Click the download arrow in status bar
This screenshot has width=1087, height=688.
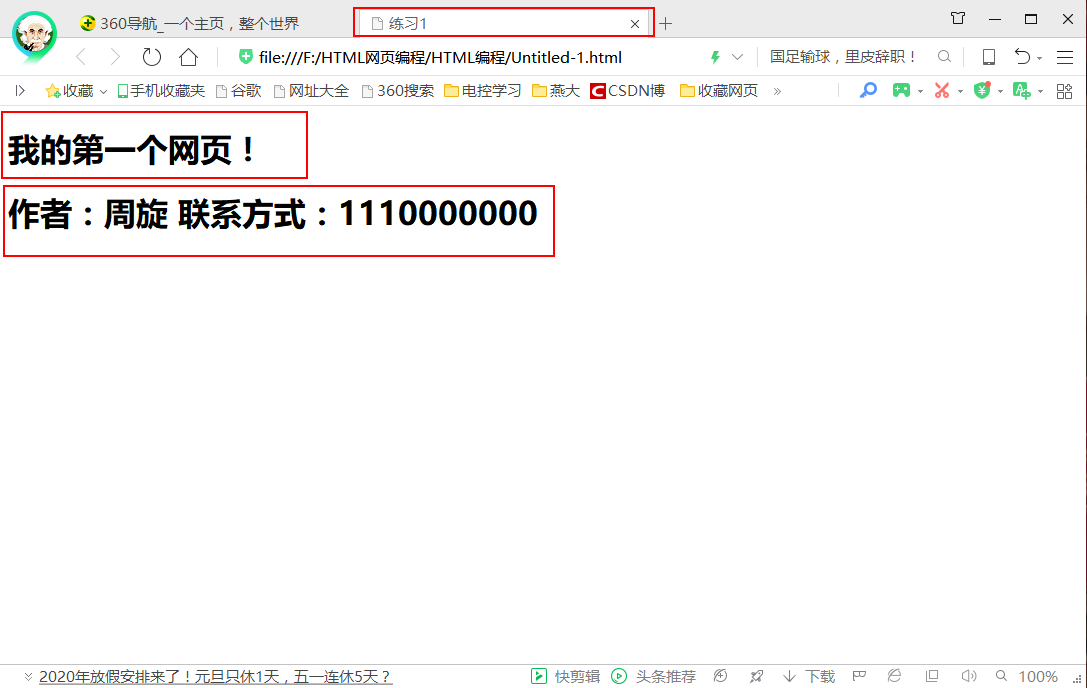tap(789, 675)
